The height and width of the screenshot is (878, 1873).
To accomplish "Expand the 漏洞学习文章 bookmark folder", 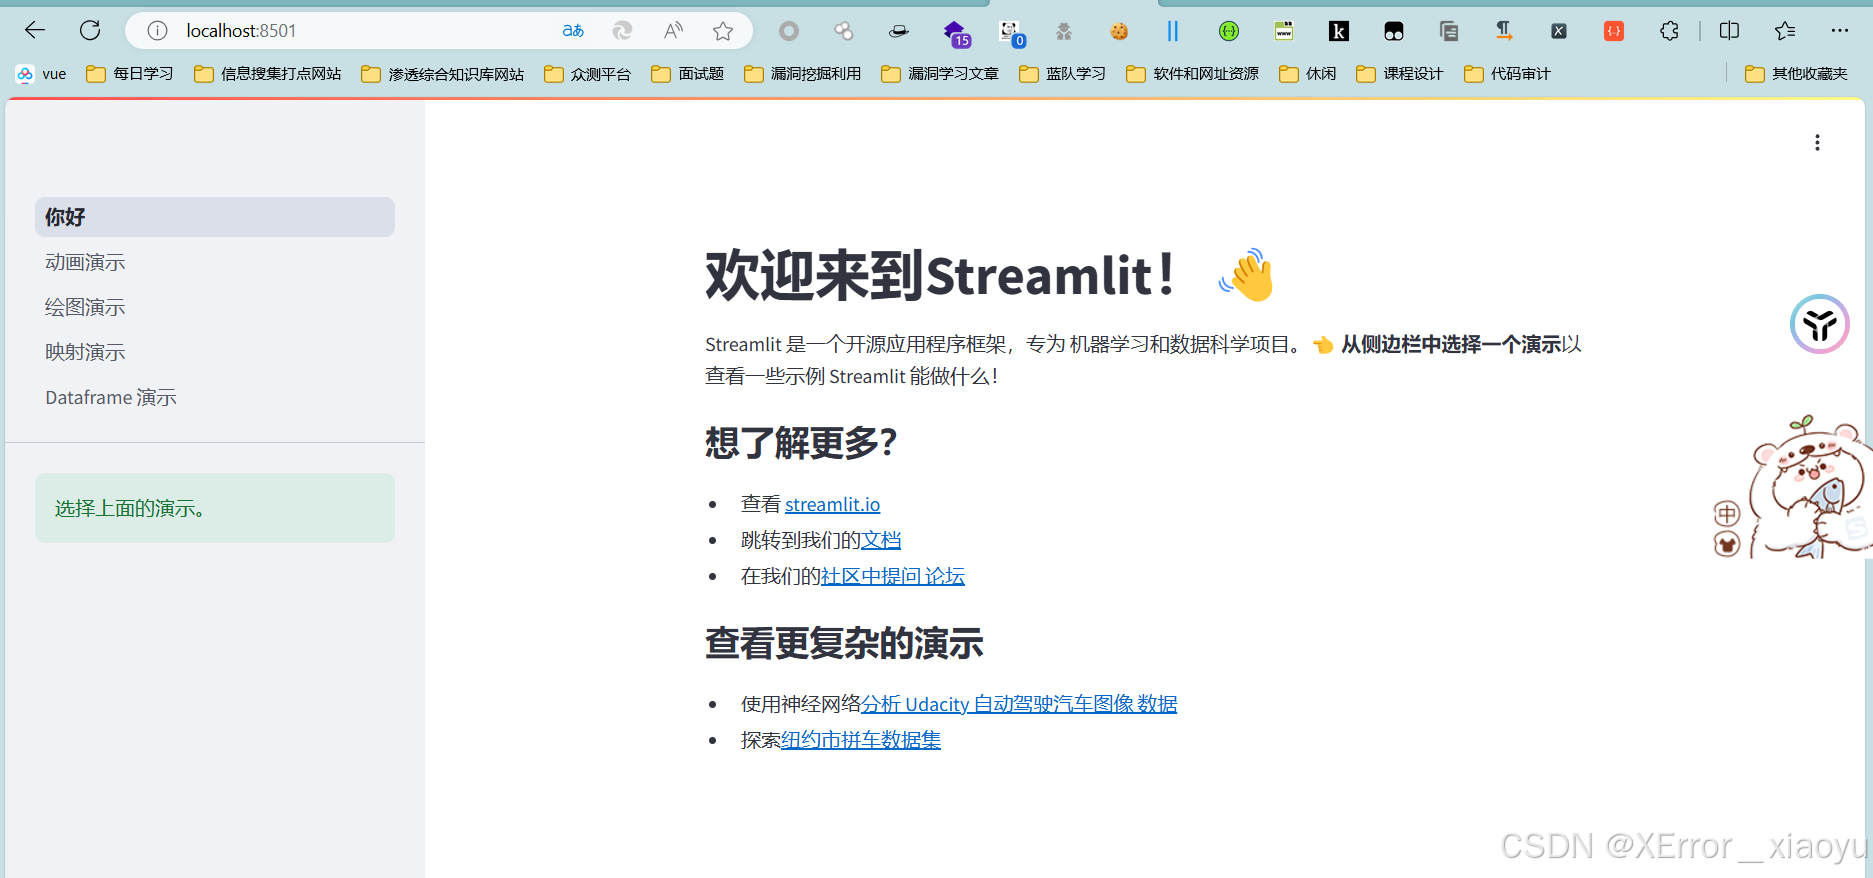I will point(940,74).
